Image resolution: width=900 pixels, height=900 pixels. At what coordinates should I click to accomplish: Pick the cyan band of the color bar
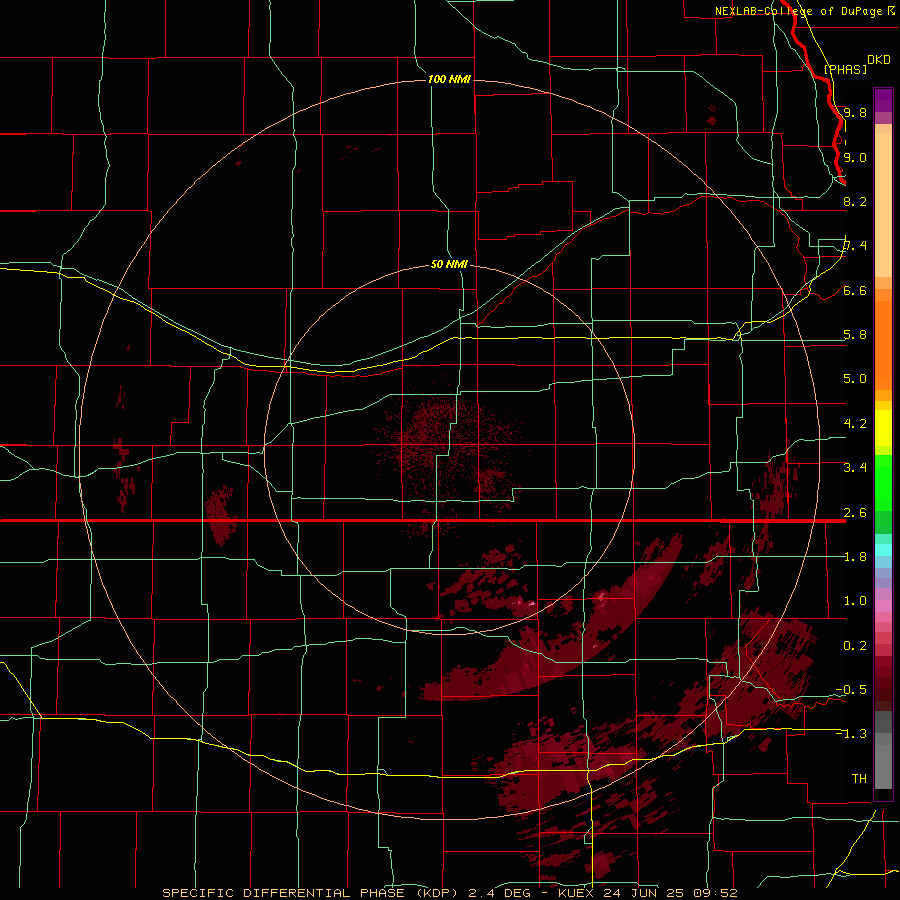(883, 550)
